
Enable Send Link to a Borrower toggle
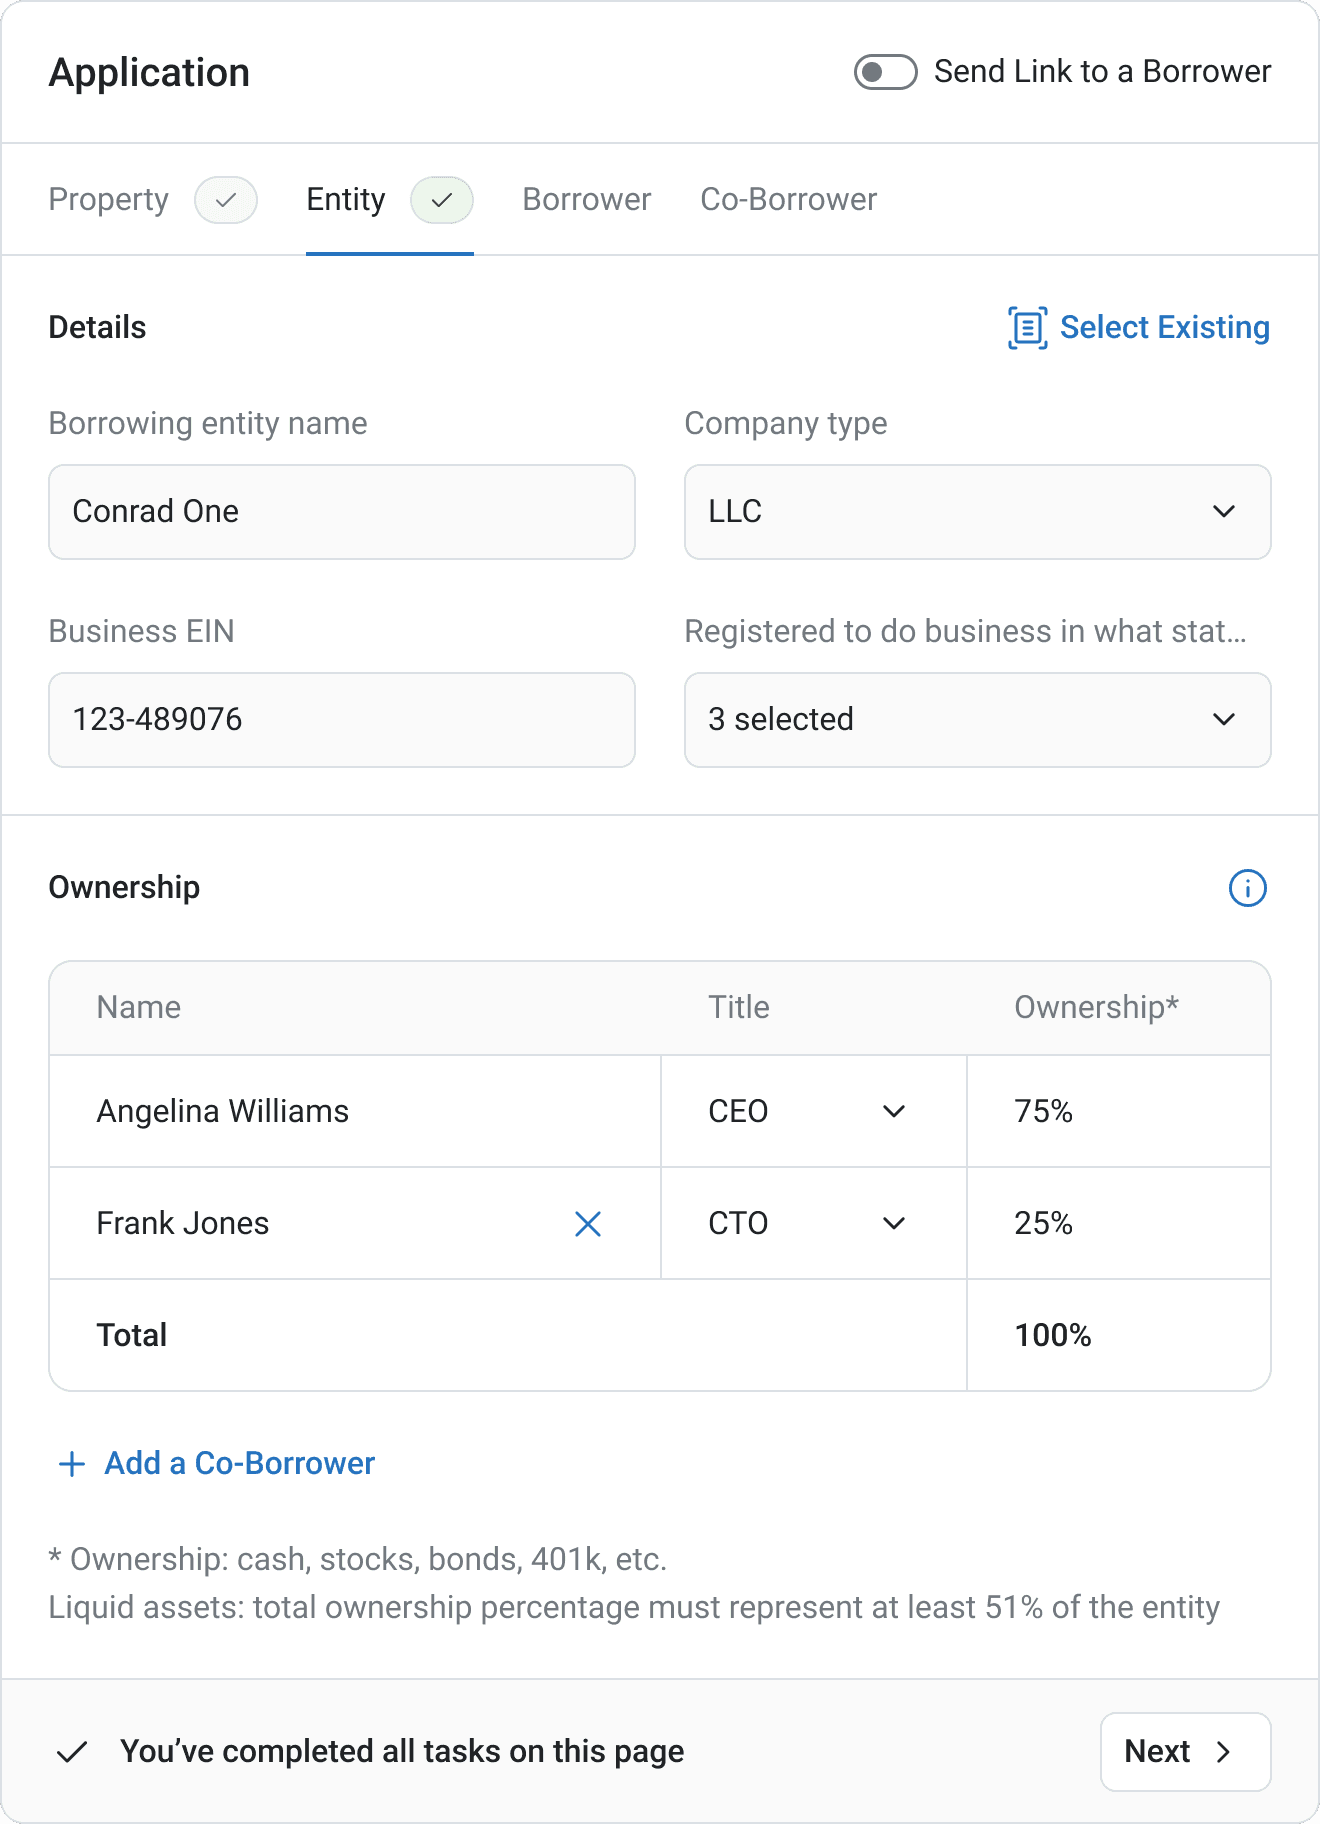coord(885,72)
